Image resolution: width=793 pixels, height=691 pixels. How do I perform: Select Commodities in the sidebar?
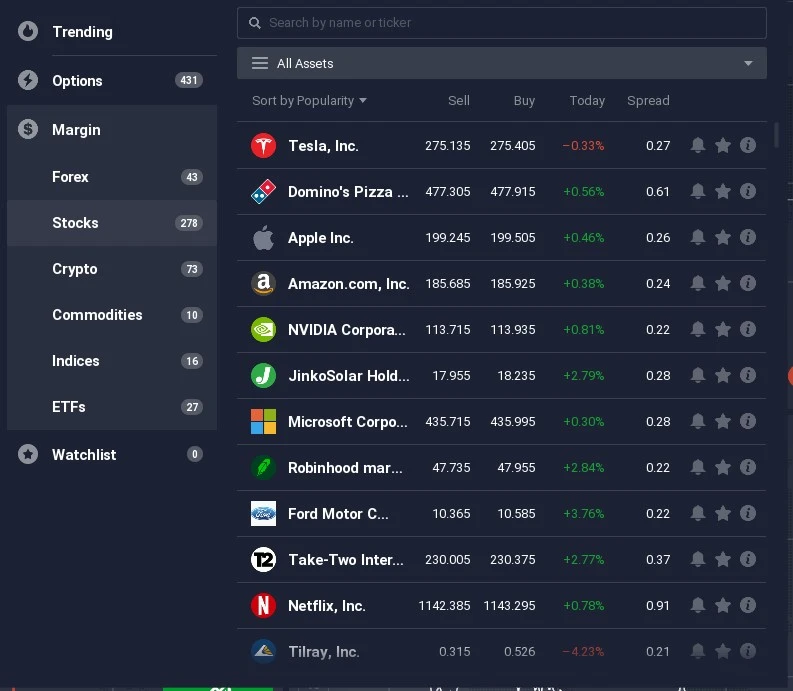[112, 315]
